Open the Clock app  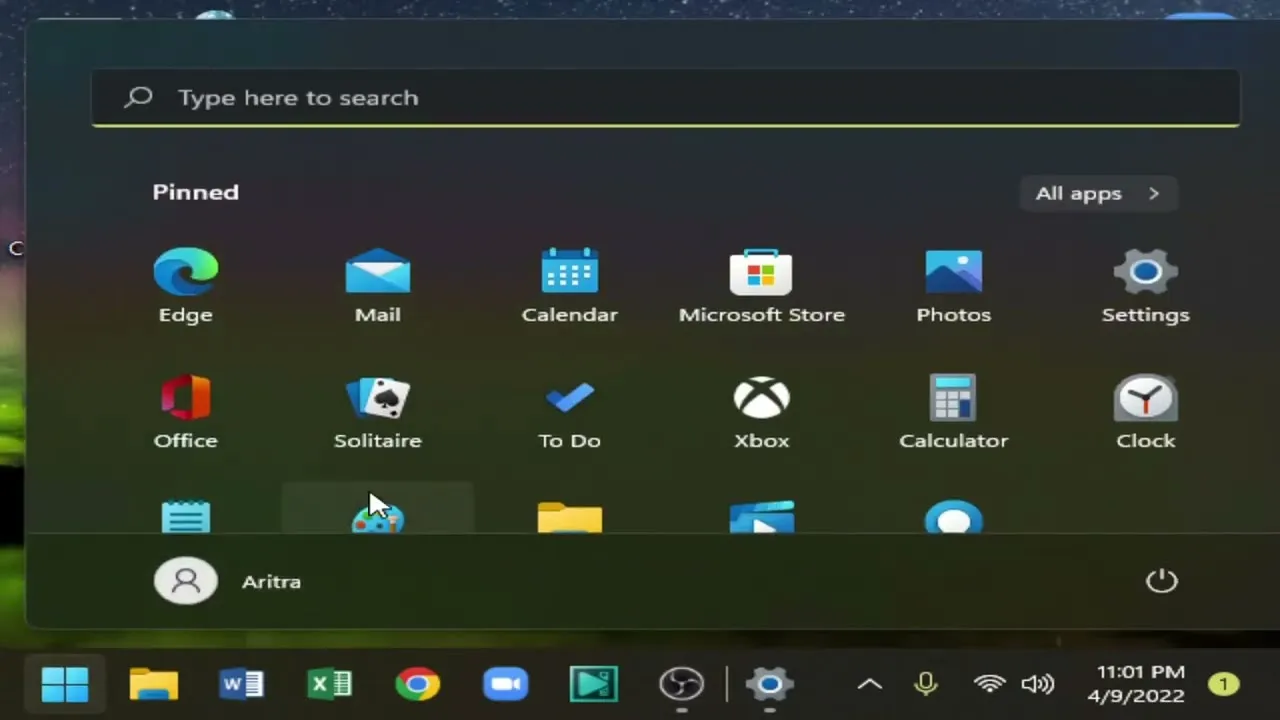coord(1146,412)
